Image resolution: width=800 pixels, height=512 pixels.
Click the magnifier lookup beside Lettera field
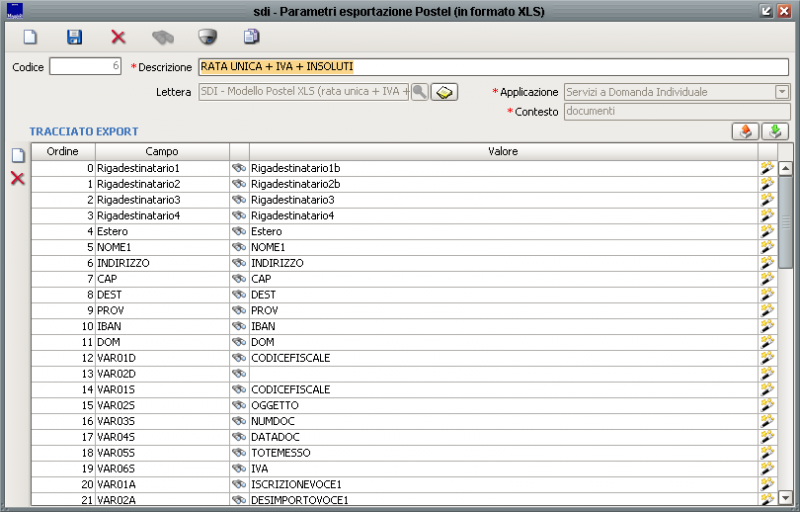coord(420,92)
